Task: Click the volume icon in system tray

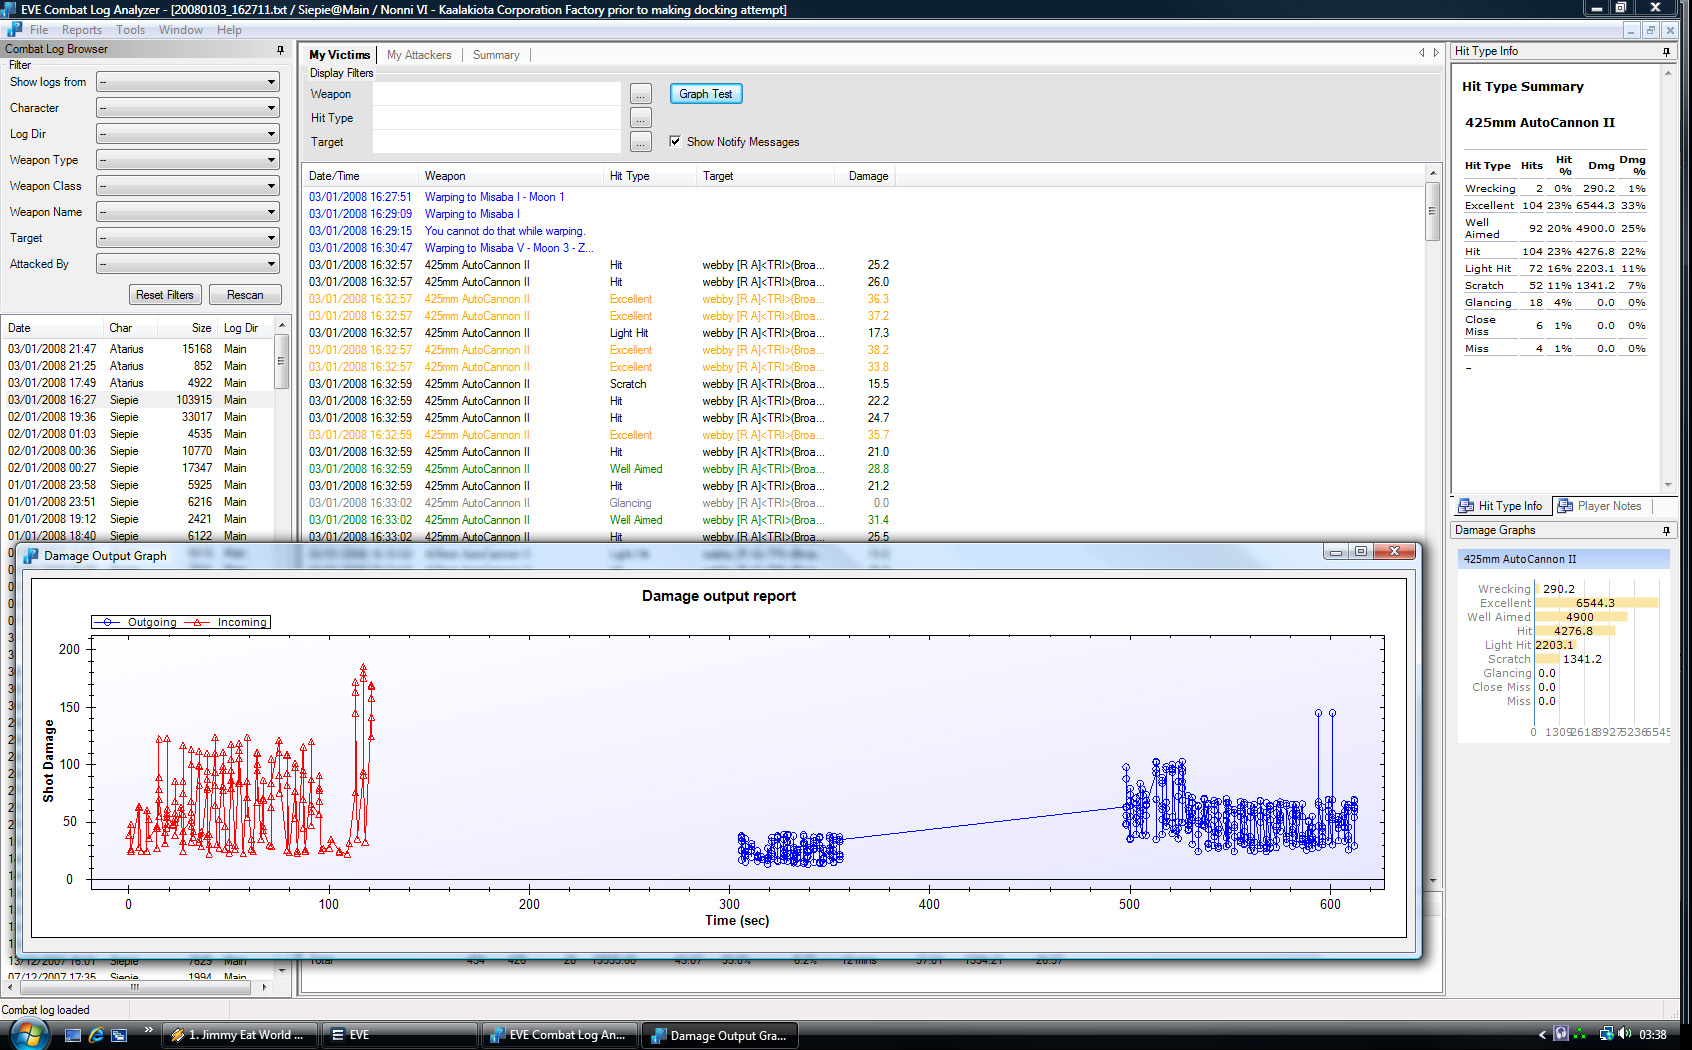Action: (1625, 1034)
